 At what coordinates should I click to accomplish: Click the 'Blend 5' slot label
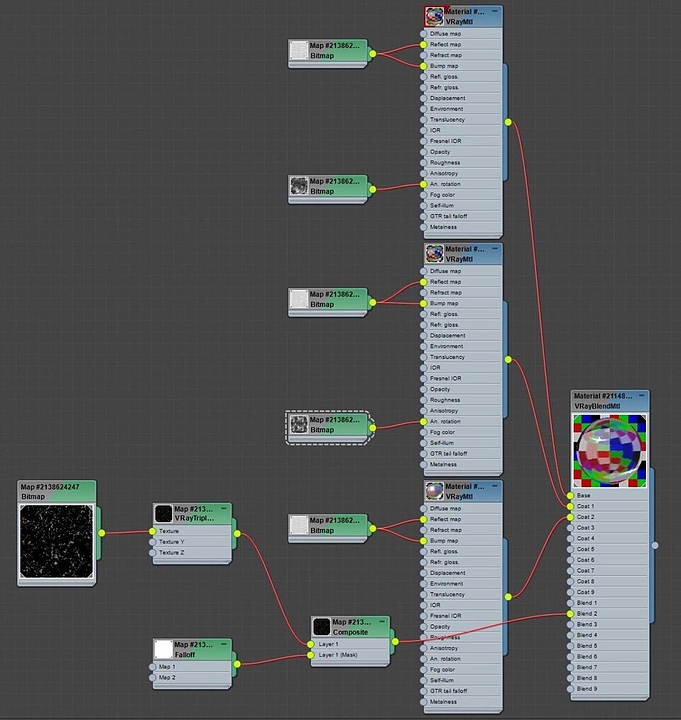pos(587,646)
